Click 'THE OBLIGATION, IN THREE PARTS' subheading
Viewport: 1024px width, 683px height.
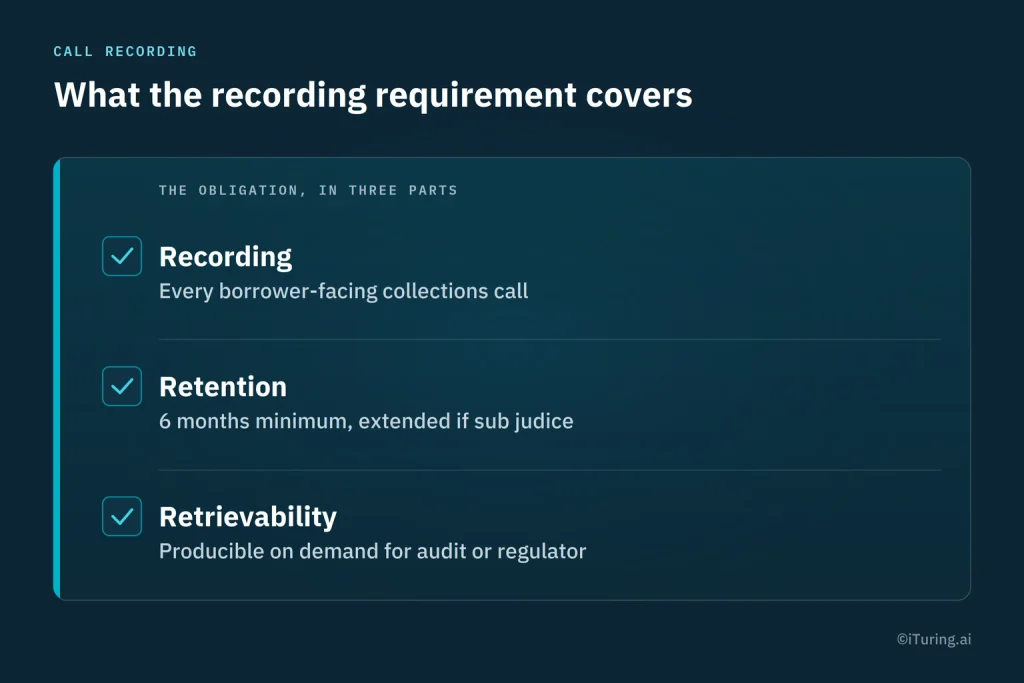tap(308, 190)
